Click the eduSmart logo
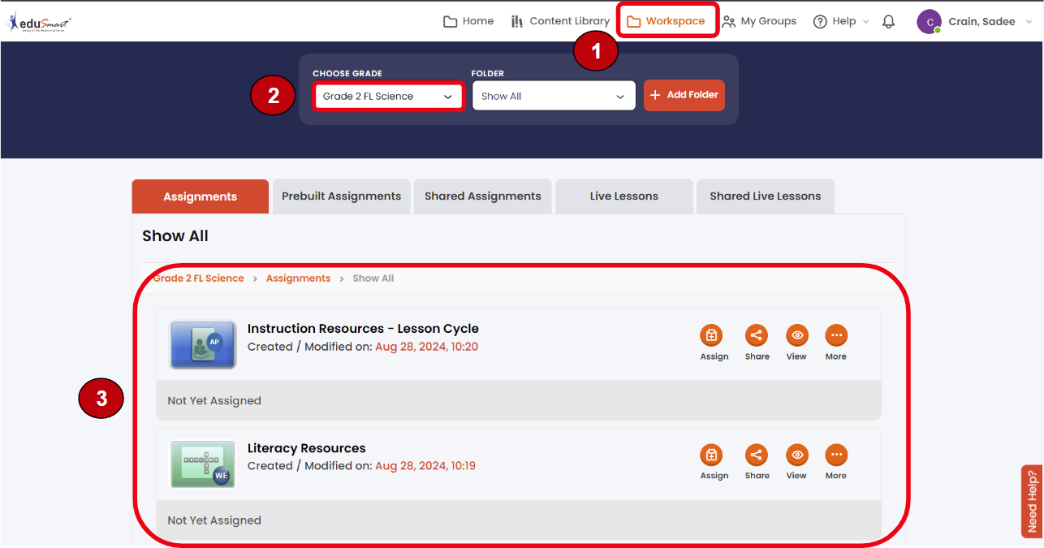Viewport: 1044px width, 548px height. click(40, 21)
